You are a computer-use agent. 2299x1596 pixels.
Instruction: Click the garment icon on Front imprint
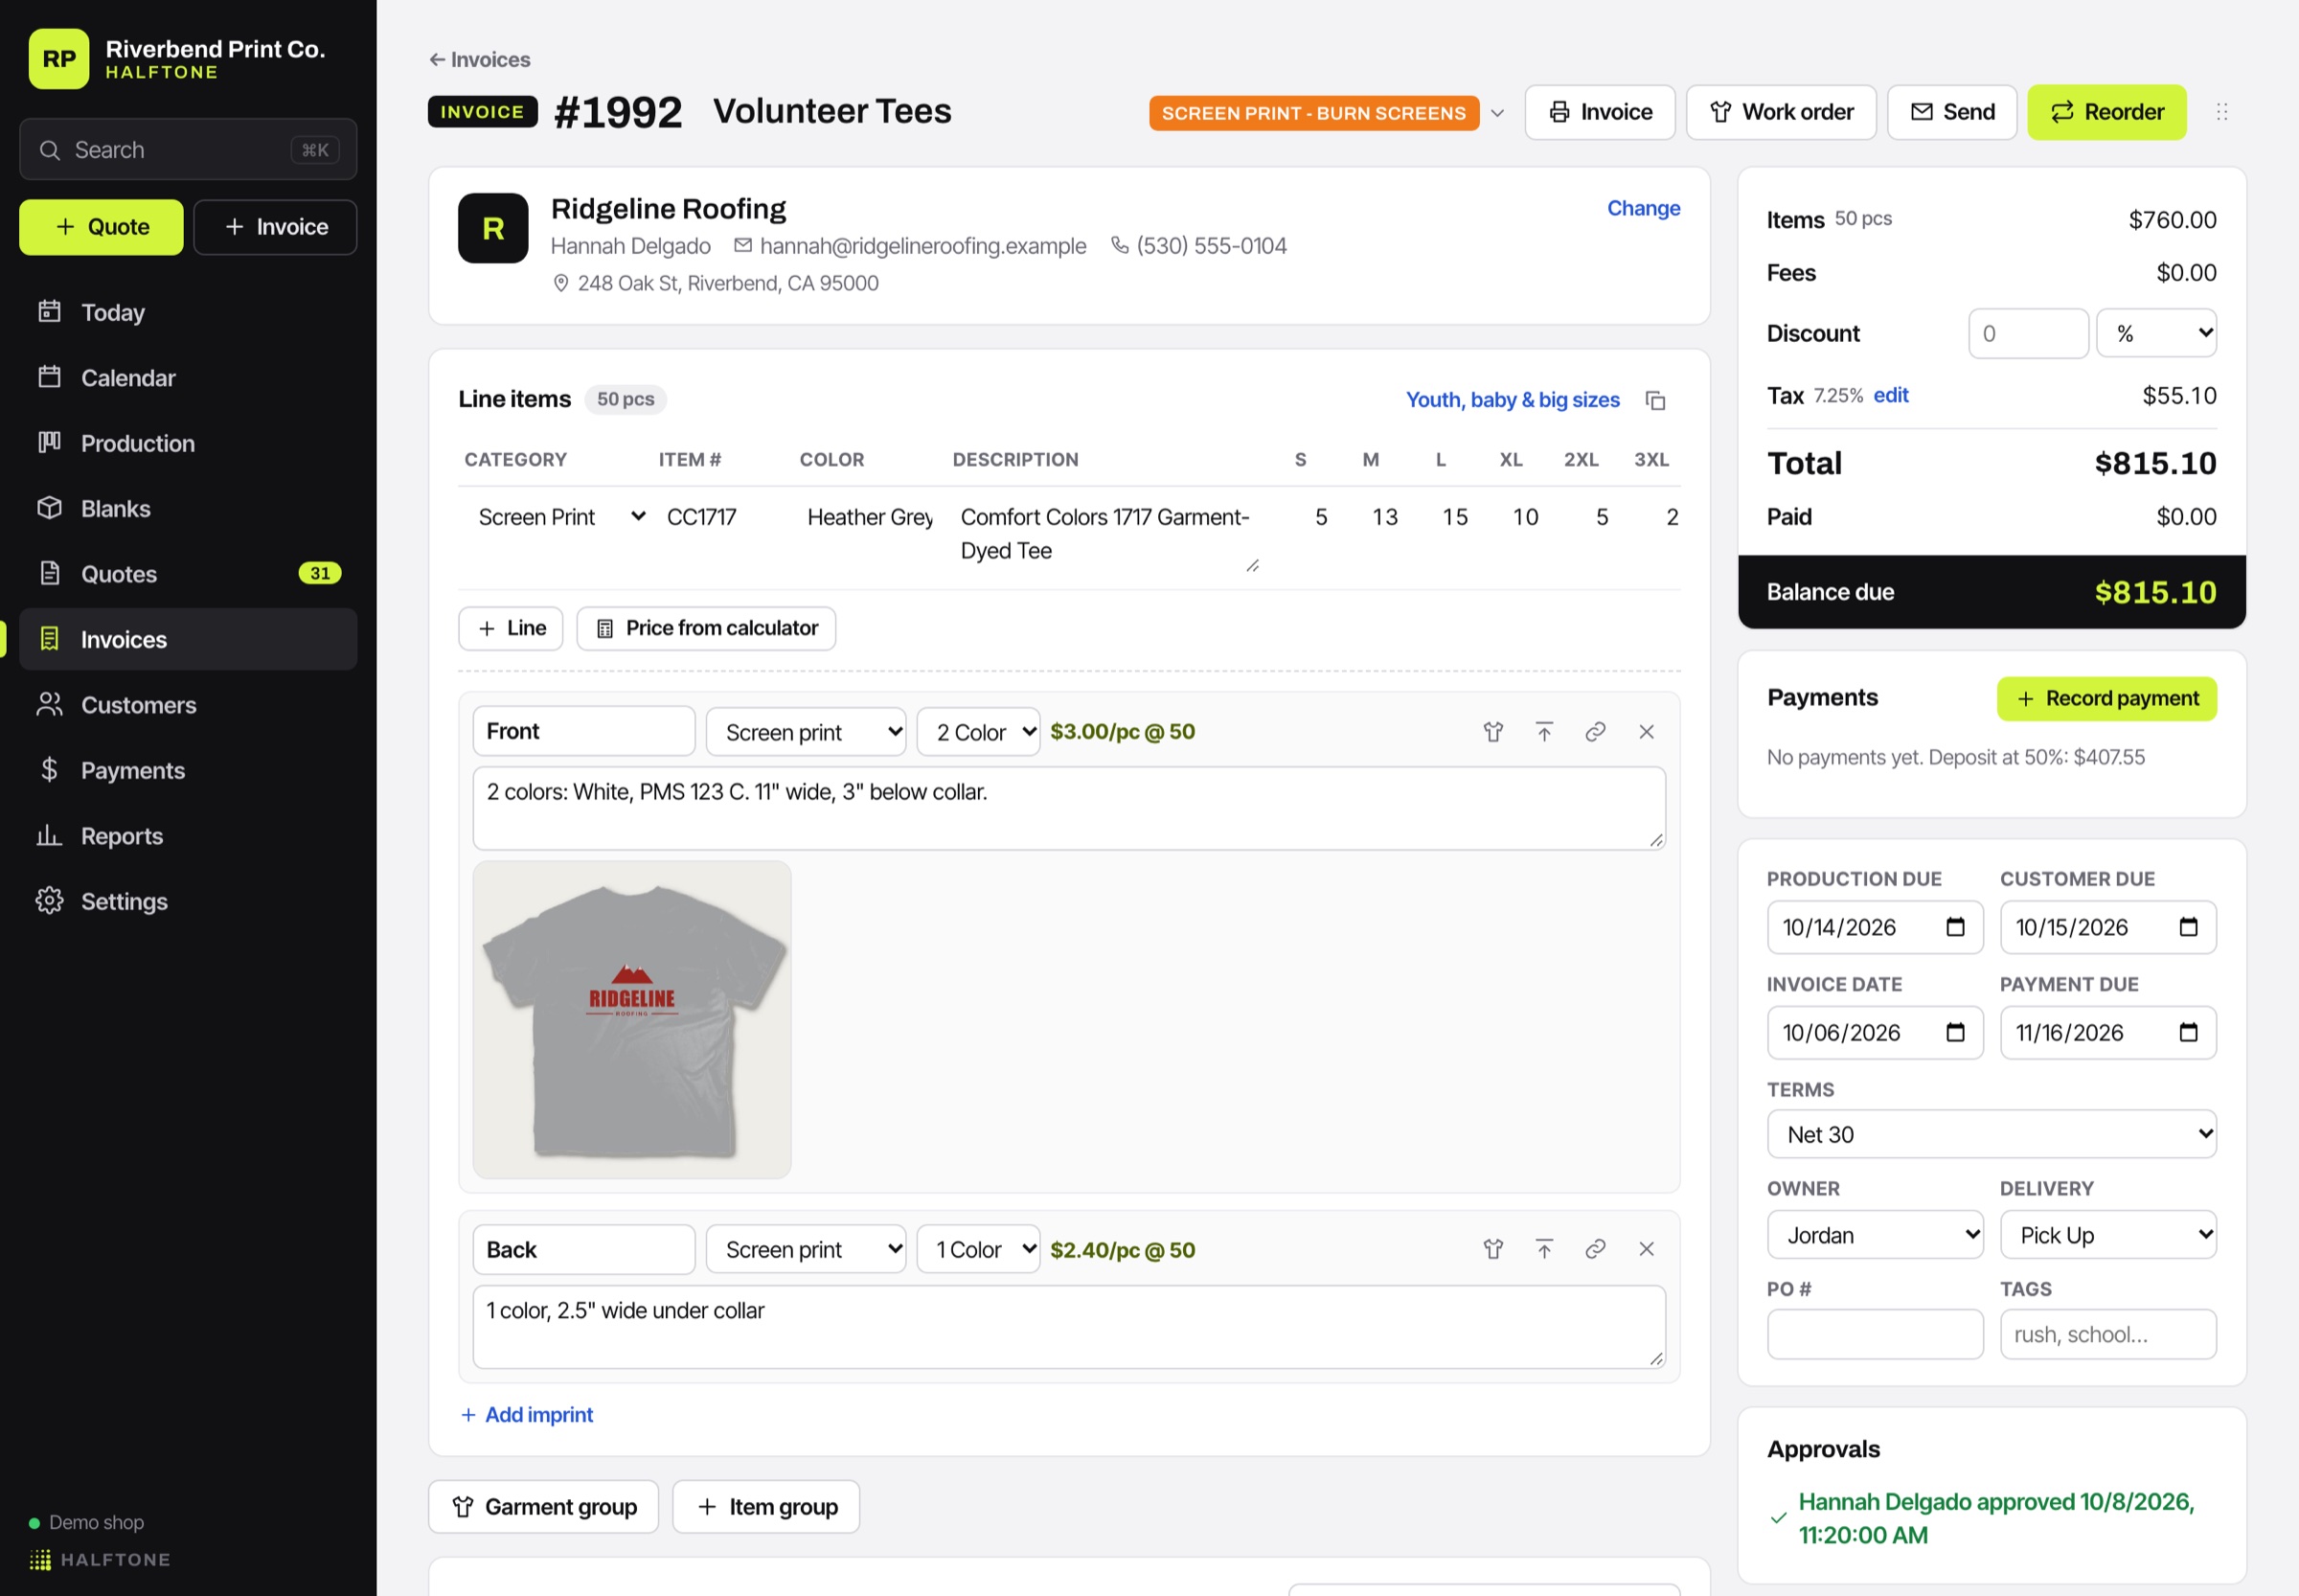click(x=1492, y=732)
